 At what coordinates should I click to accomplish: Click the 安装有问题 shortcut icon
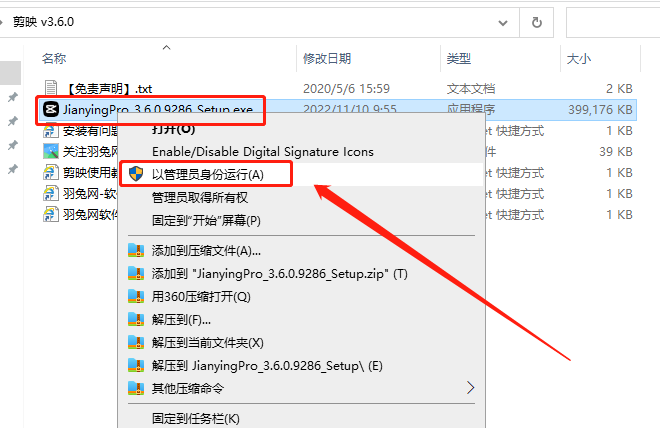(51, 130)
